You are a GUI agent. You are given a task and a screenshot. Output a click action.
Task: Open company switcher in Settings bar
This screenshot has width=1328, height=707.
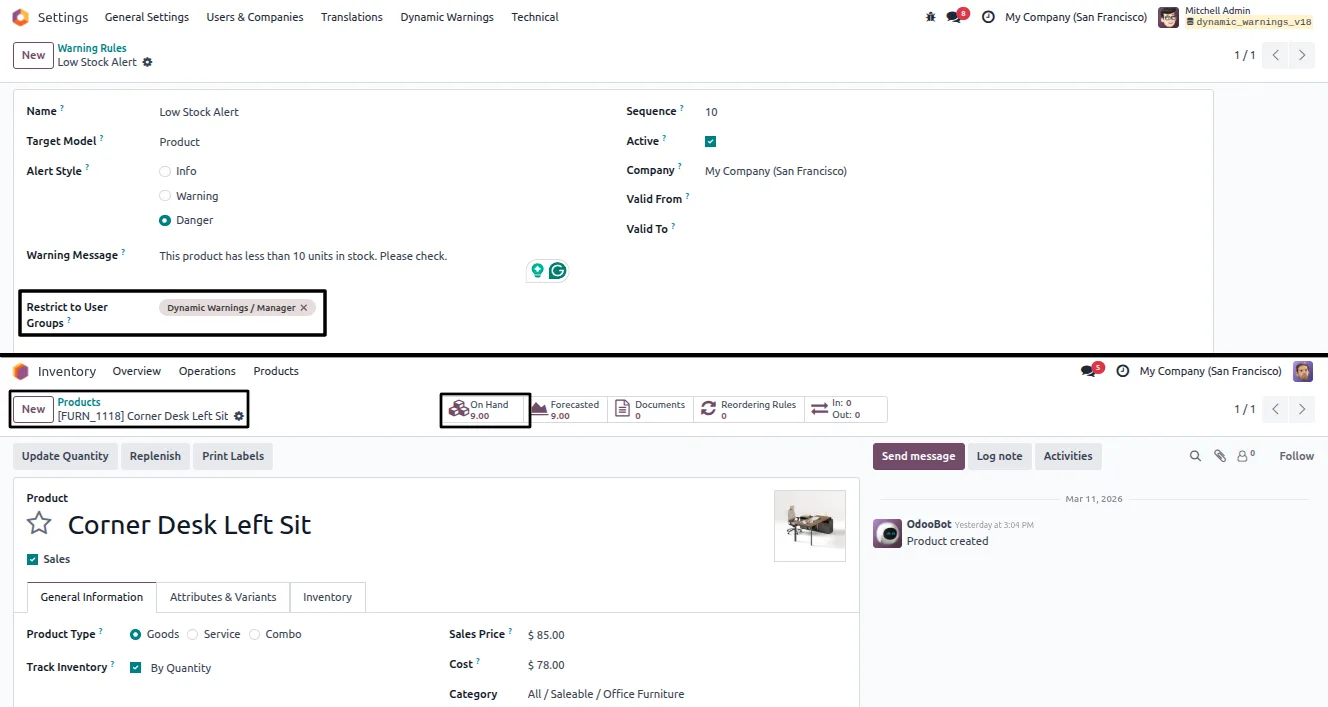[1076, 17]
